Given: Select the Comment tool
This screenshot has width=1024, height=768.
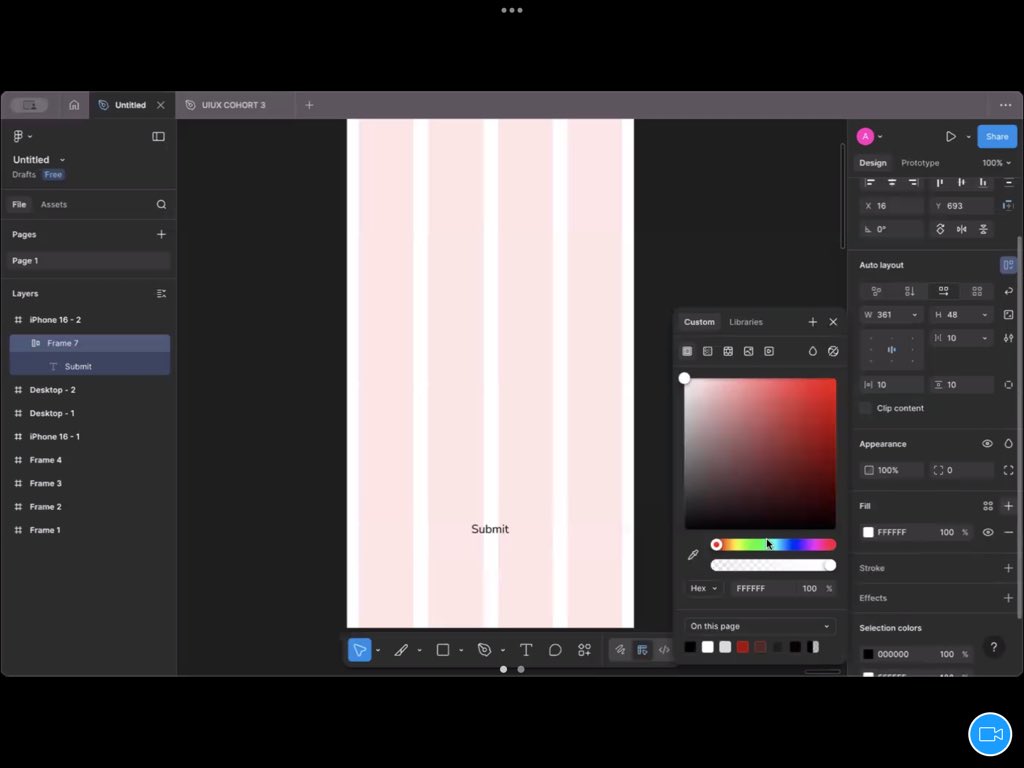Looking at the screenshot, I should pyautogui.click(x=555, y=650).
